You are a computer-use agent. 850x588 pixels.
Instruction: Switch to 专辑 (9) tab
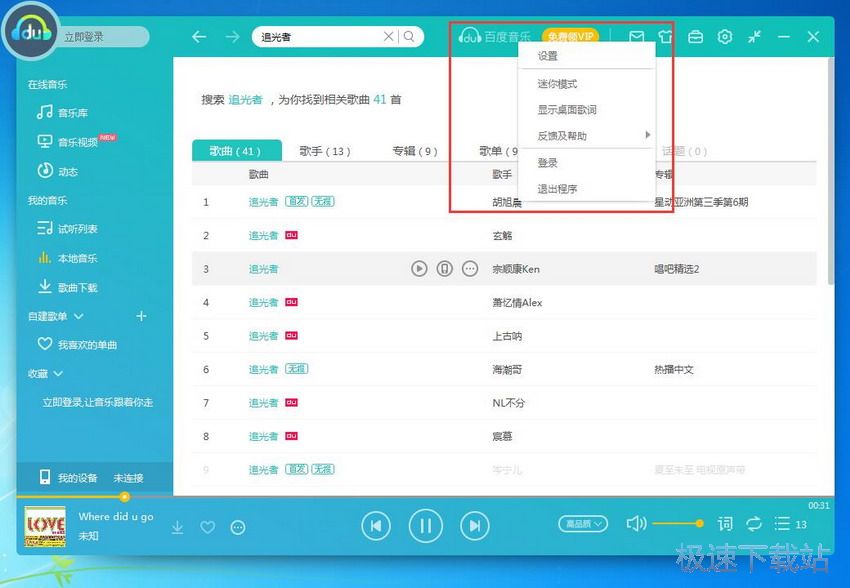[x=415, y=151]
